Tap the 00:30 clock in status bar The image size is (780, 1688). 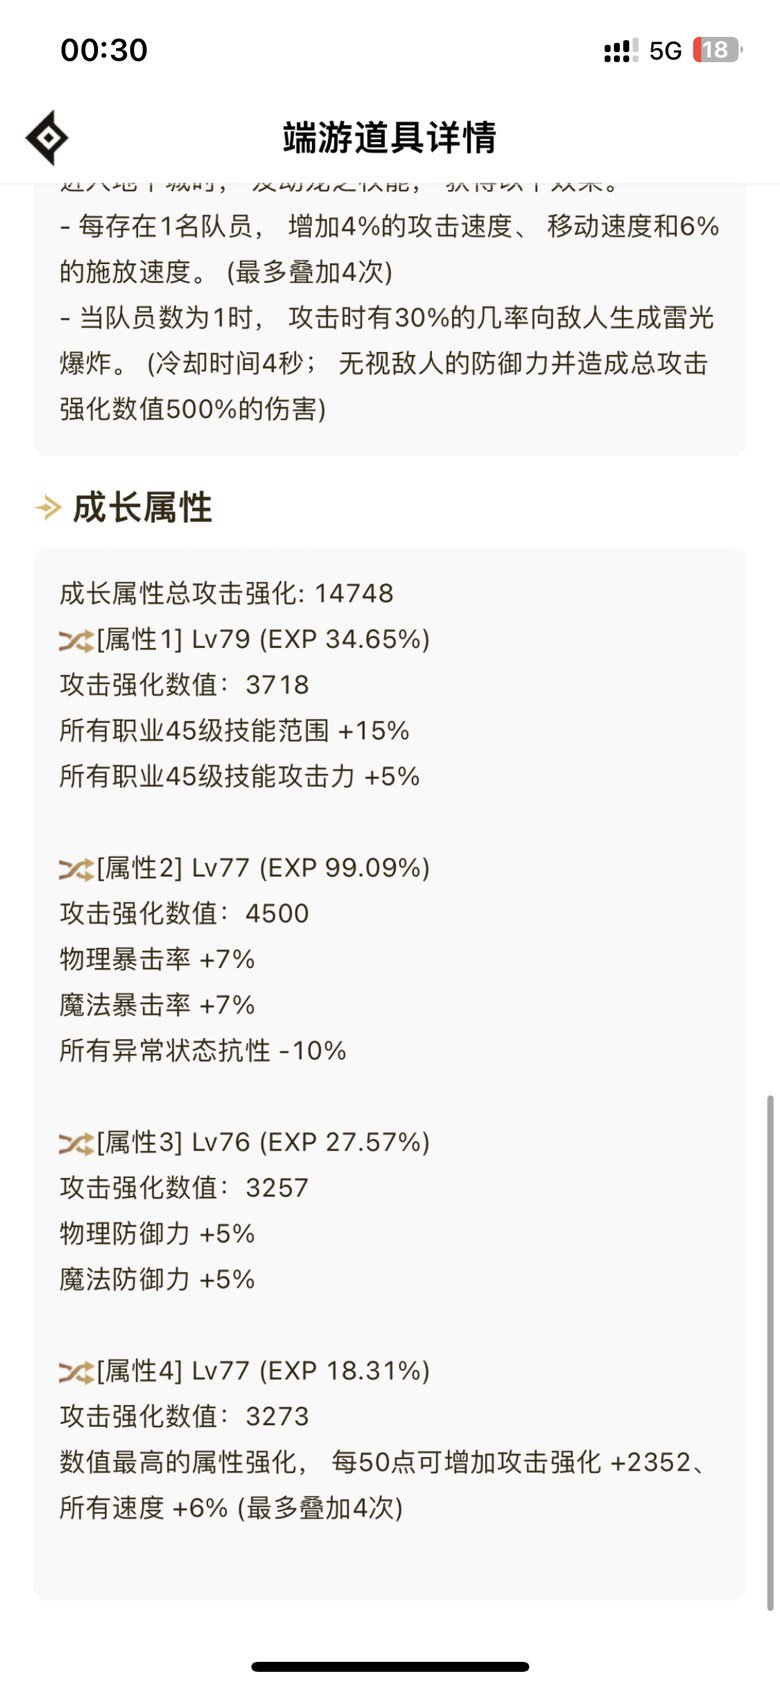point(104,50)
